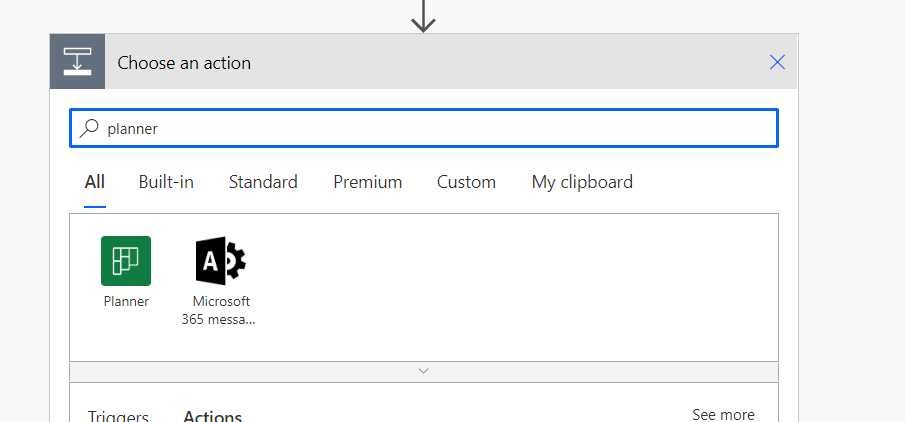This screenshot has height=422, width=905.
Task: Click the Planner connector label
Action: coord(126,301)
